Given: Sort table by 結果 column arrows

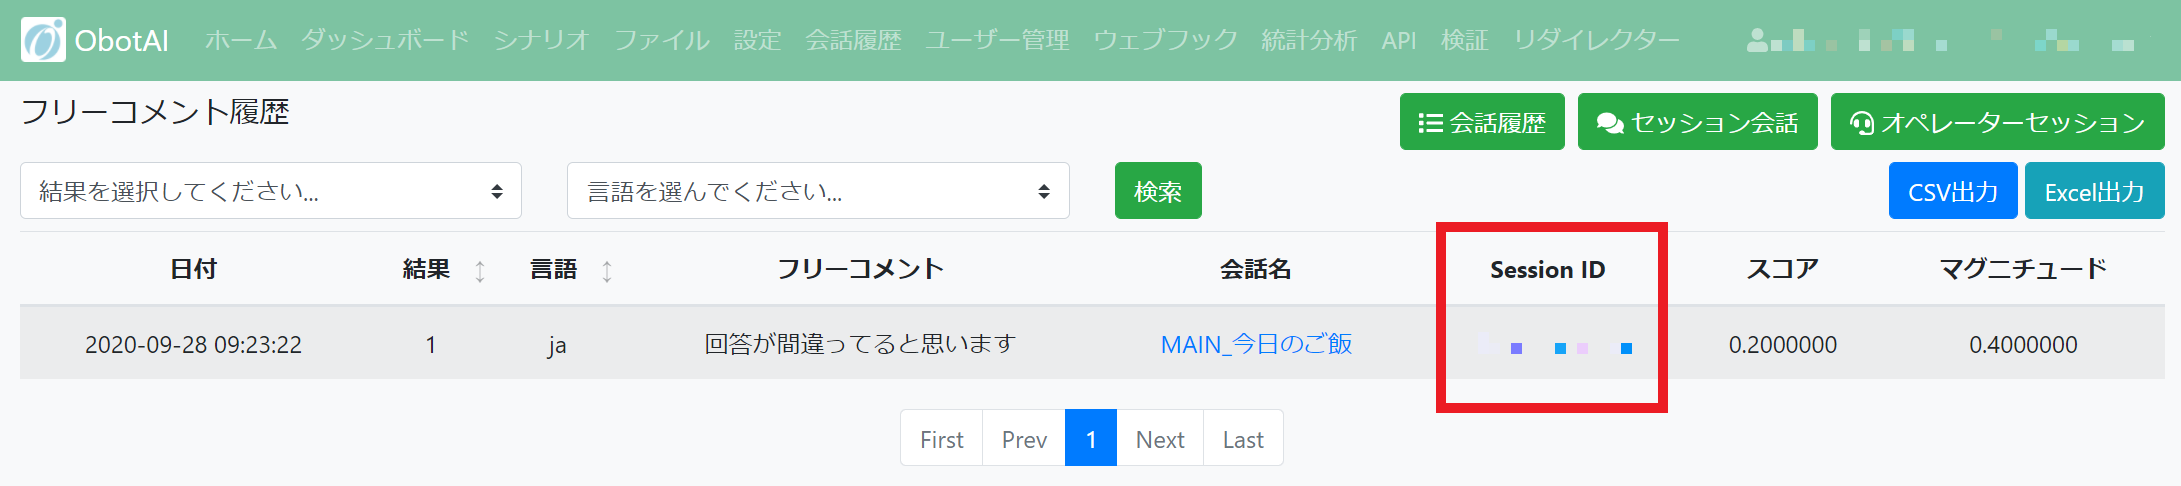Looking at the screenshot, I should pyautogui.click(x=480, y=270).
